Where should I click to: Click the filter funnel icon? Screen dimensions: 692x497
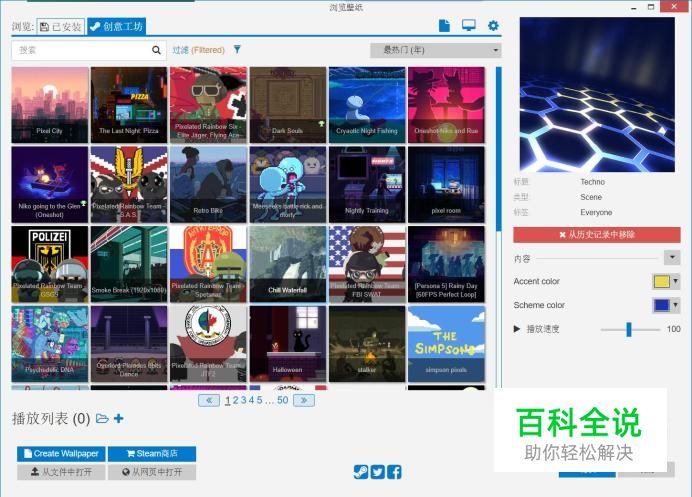(237, 49)
